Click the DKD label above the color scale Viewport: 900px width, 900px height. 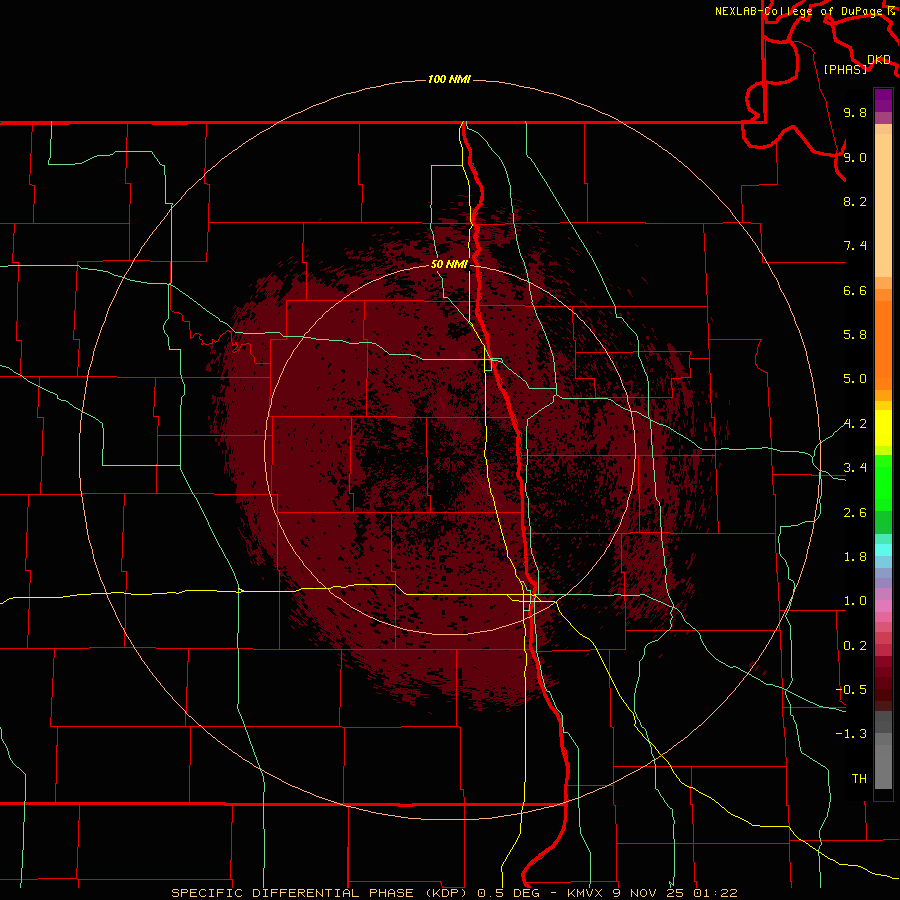point(879,60)
